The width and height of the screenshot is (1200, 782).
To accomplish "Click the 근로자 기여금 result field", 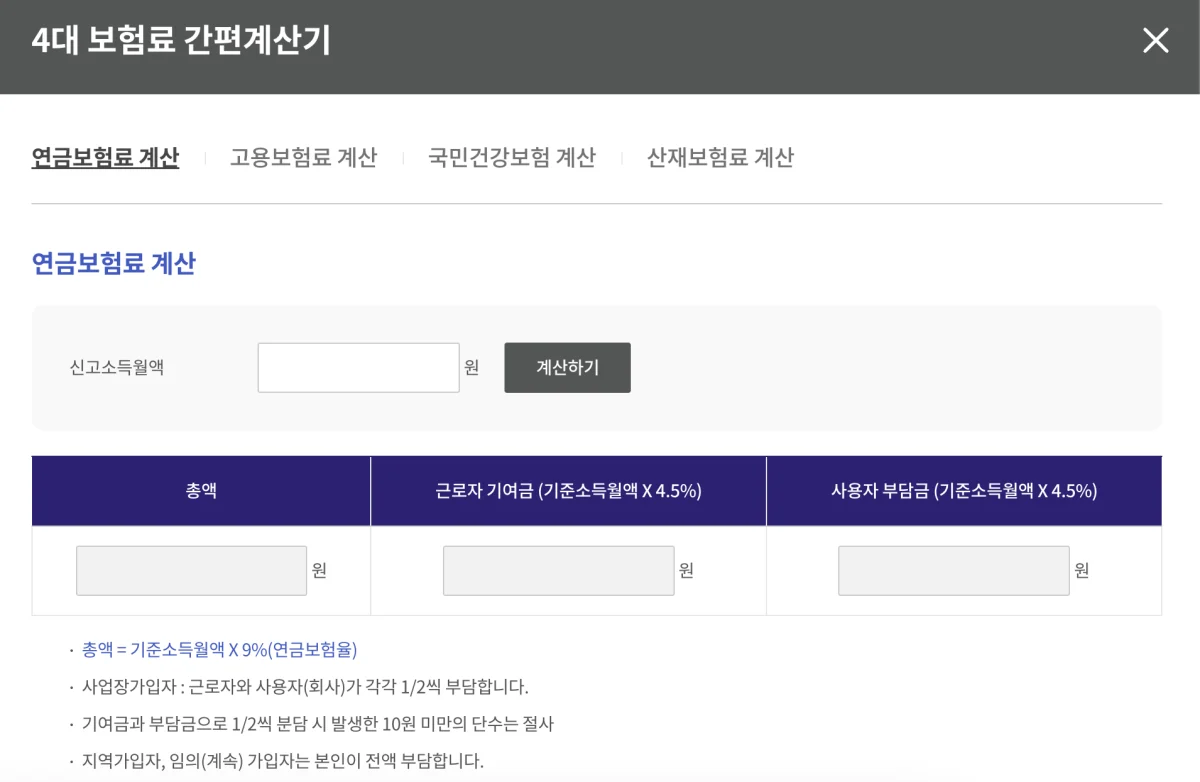I will [x=558, y=570].
